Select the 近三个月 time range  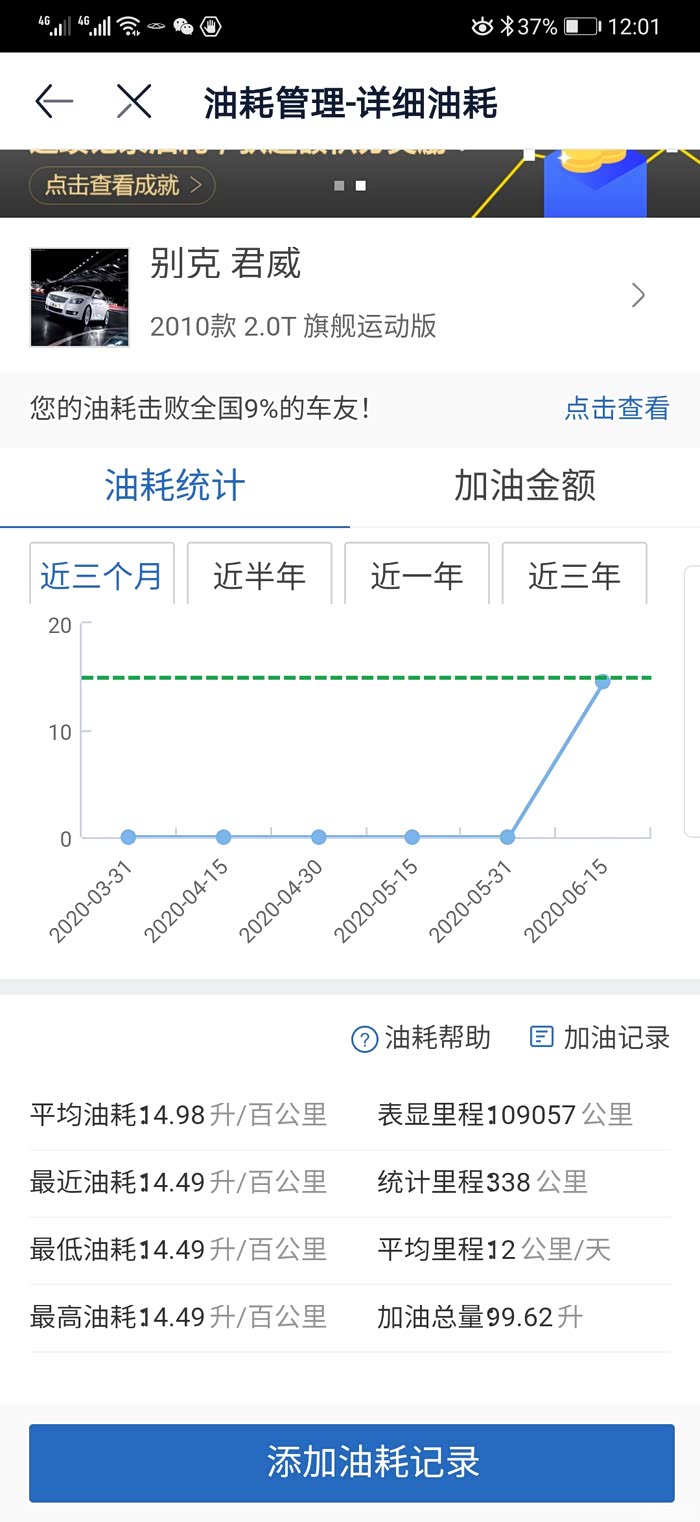coord(102,574)
